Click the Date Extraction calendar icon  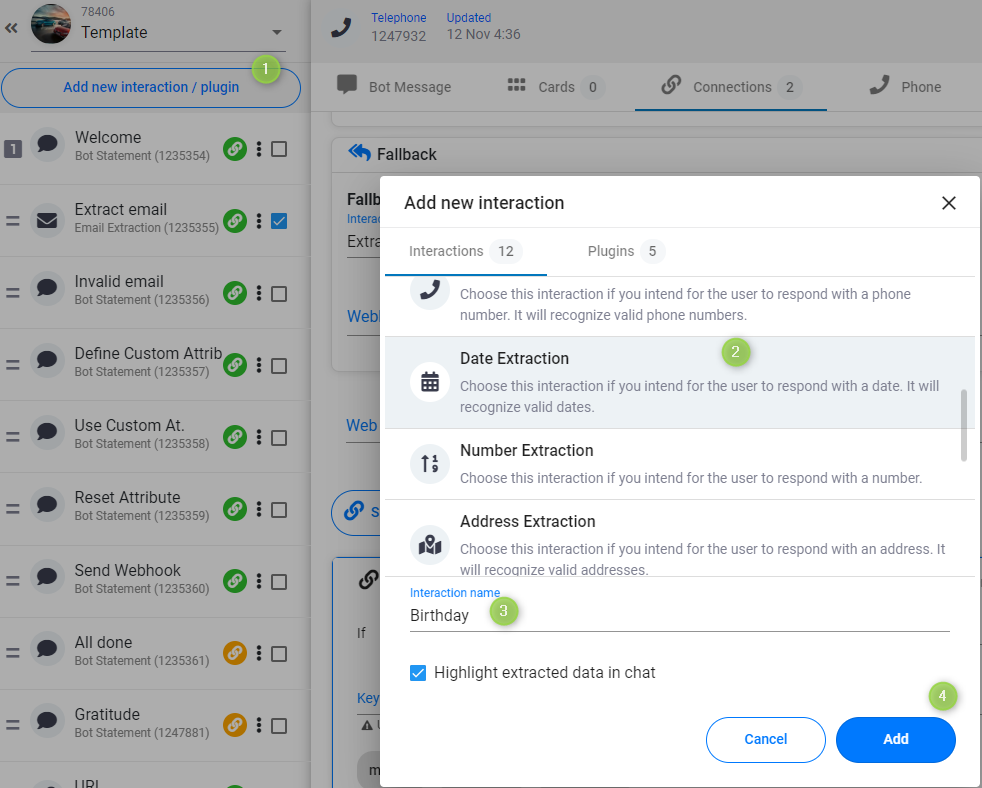[x=430, y=381]
